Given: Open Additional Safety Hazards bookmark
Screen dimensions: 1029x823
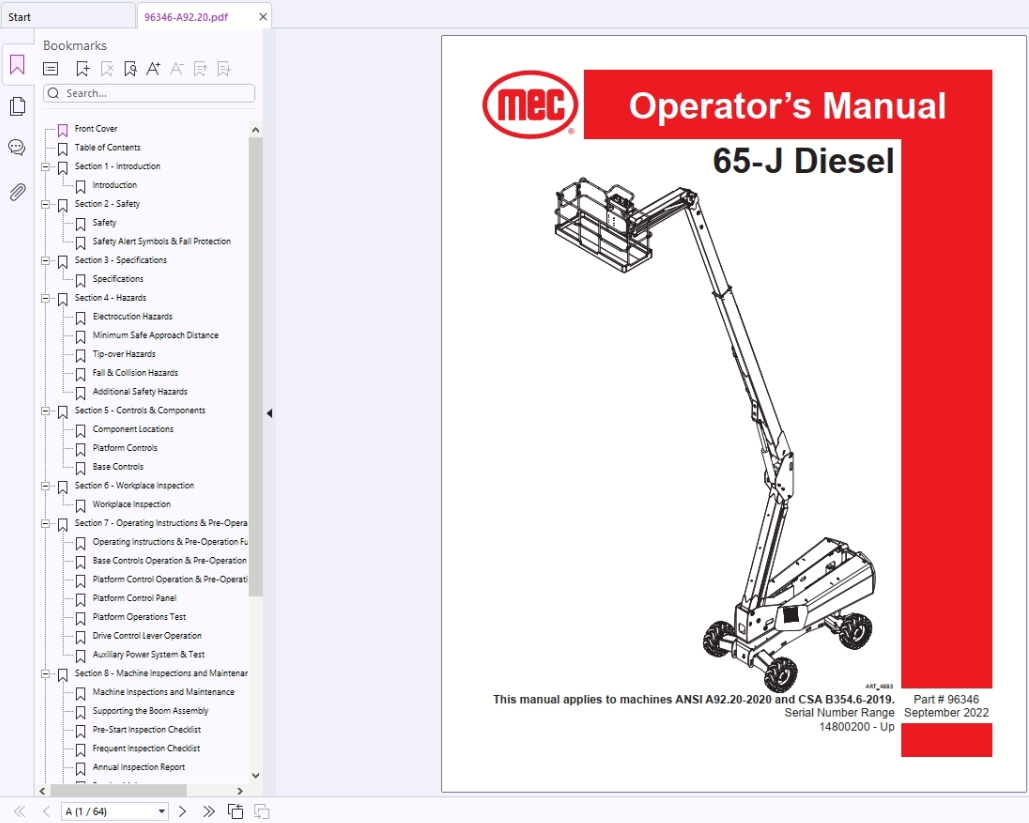Looking at the screenshot, I should pos(140,392).
